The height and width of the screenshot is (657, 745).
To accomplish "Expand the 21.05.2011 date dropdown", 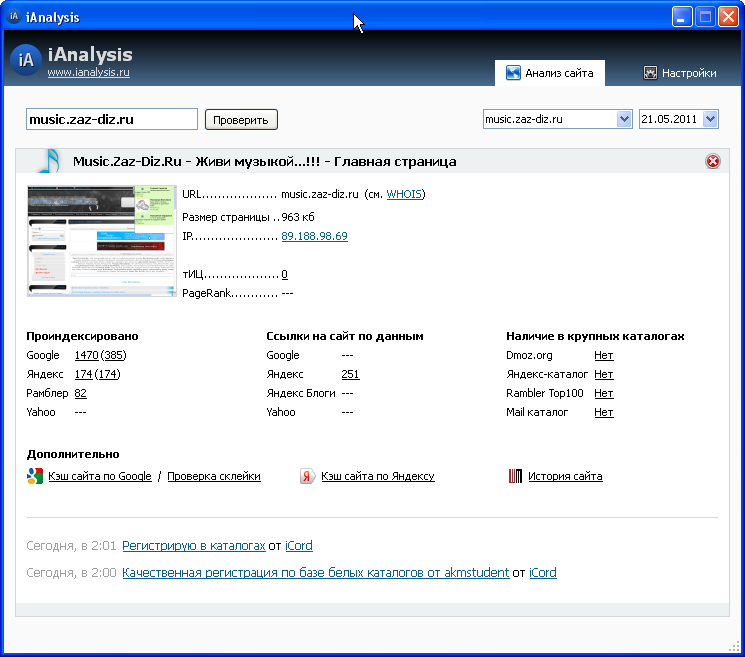I will click(x=710, y=119).
